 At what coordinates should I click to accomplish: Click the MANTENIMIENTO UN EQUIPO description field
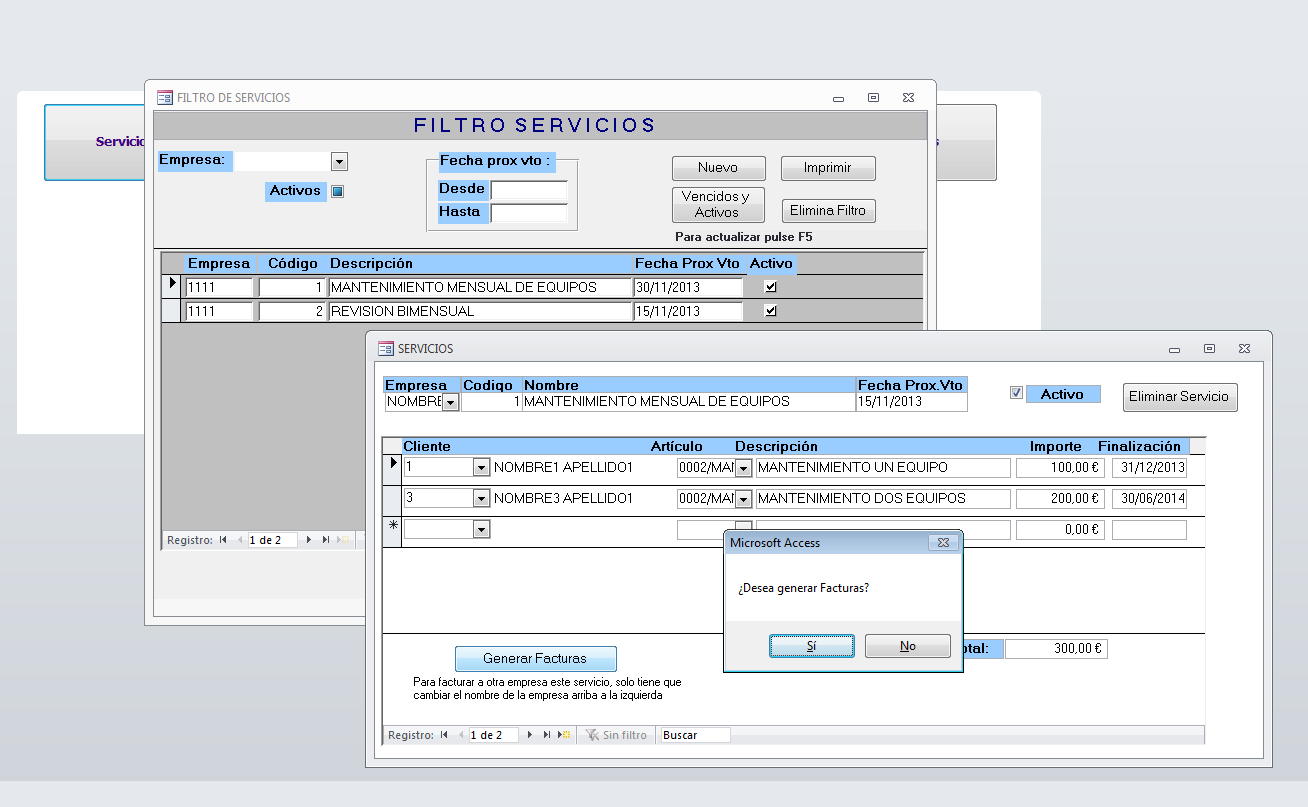[883, 468]
